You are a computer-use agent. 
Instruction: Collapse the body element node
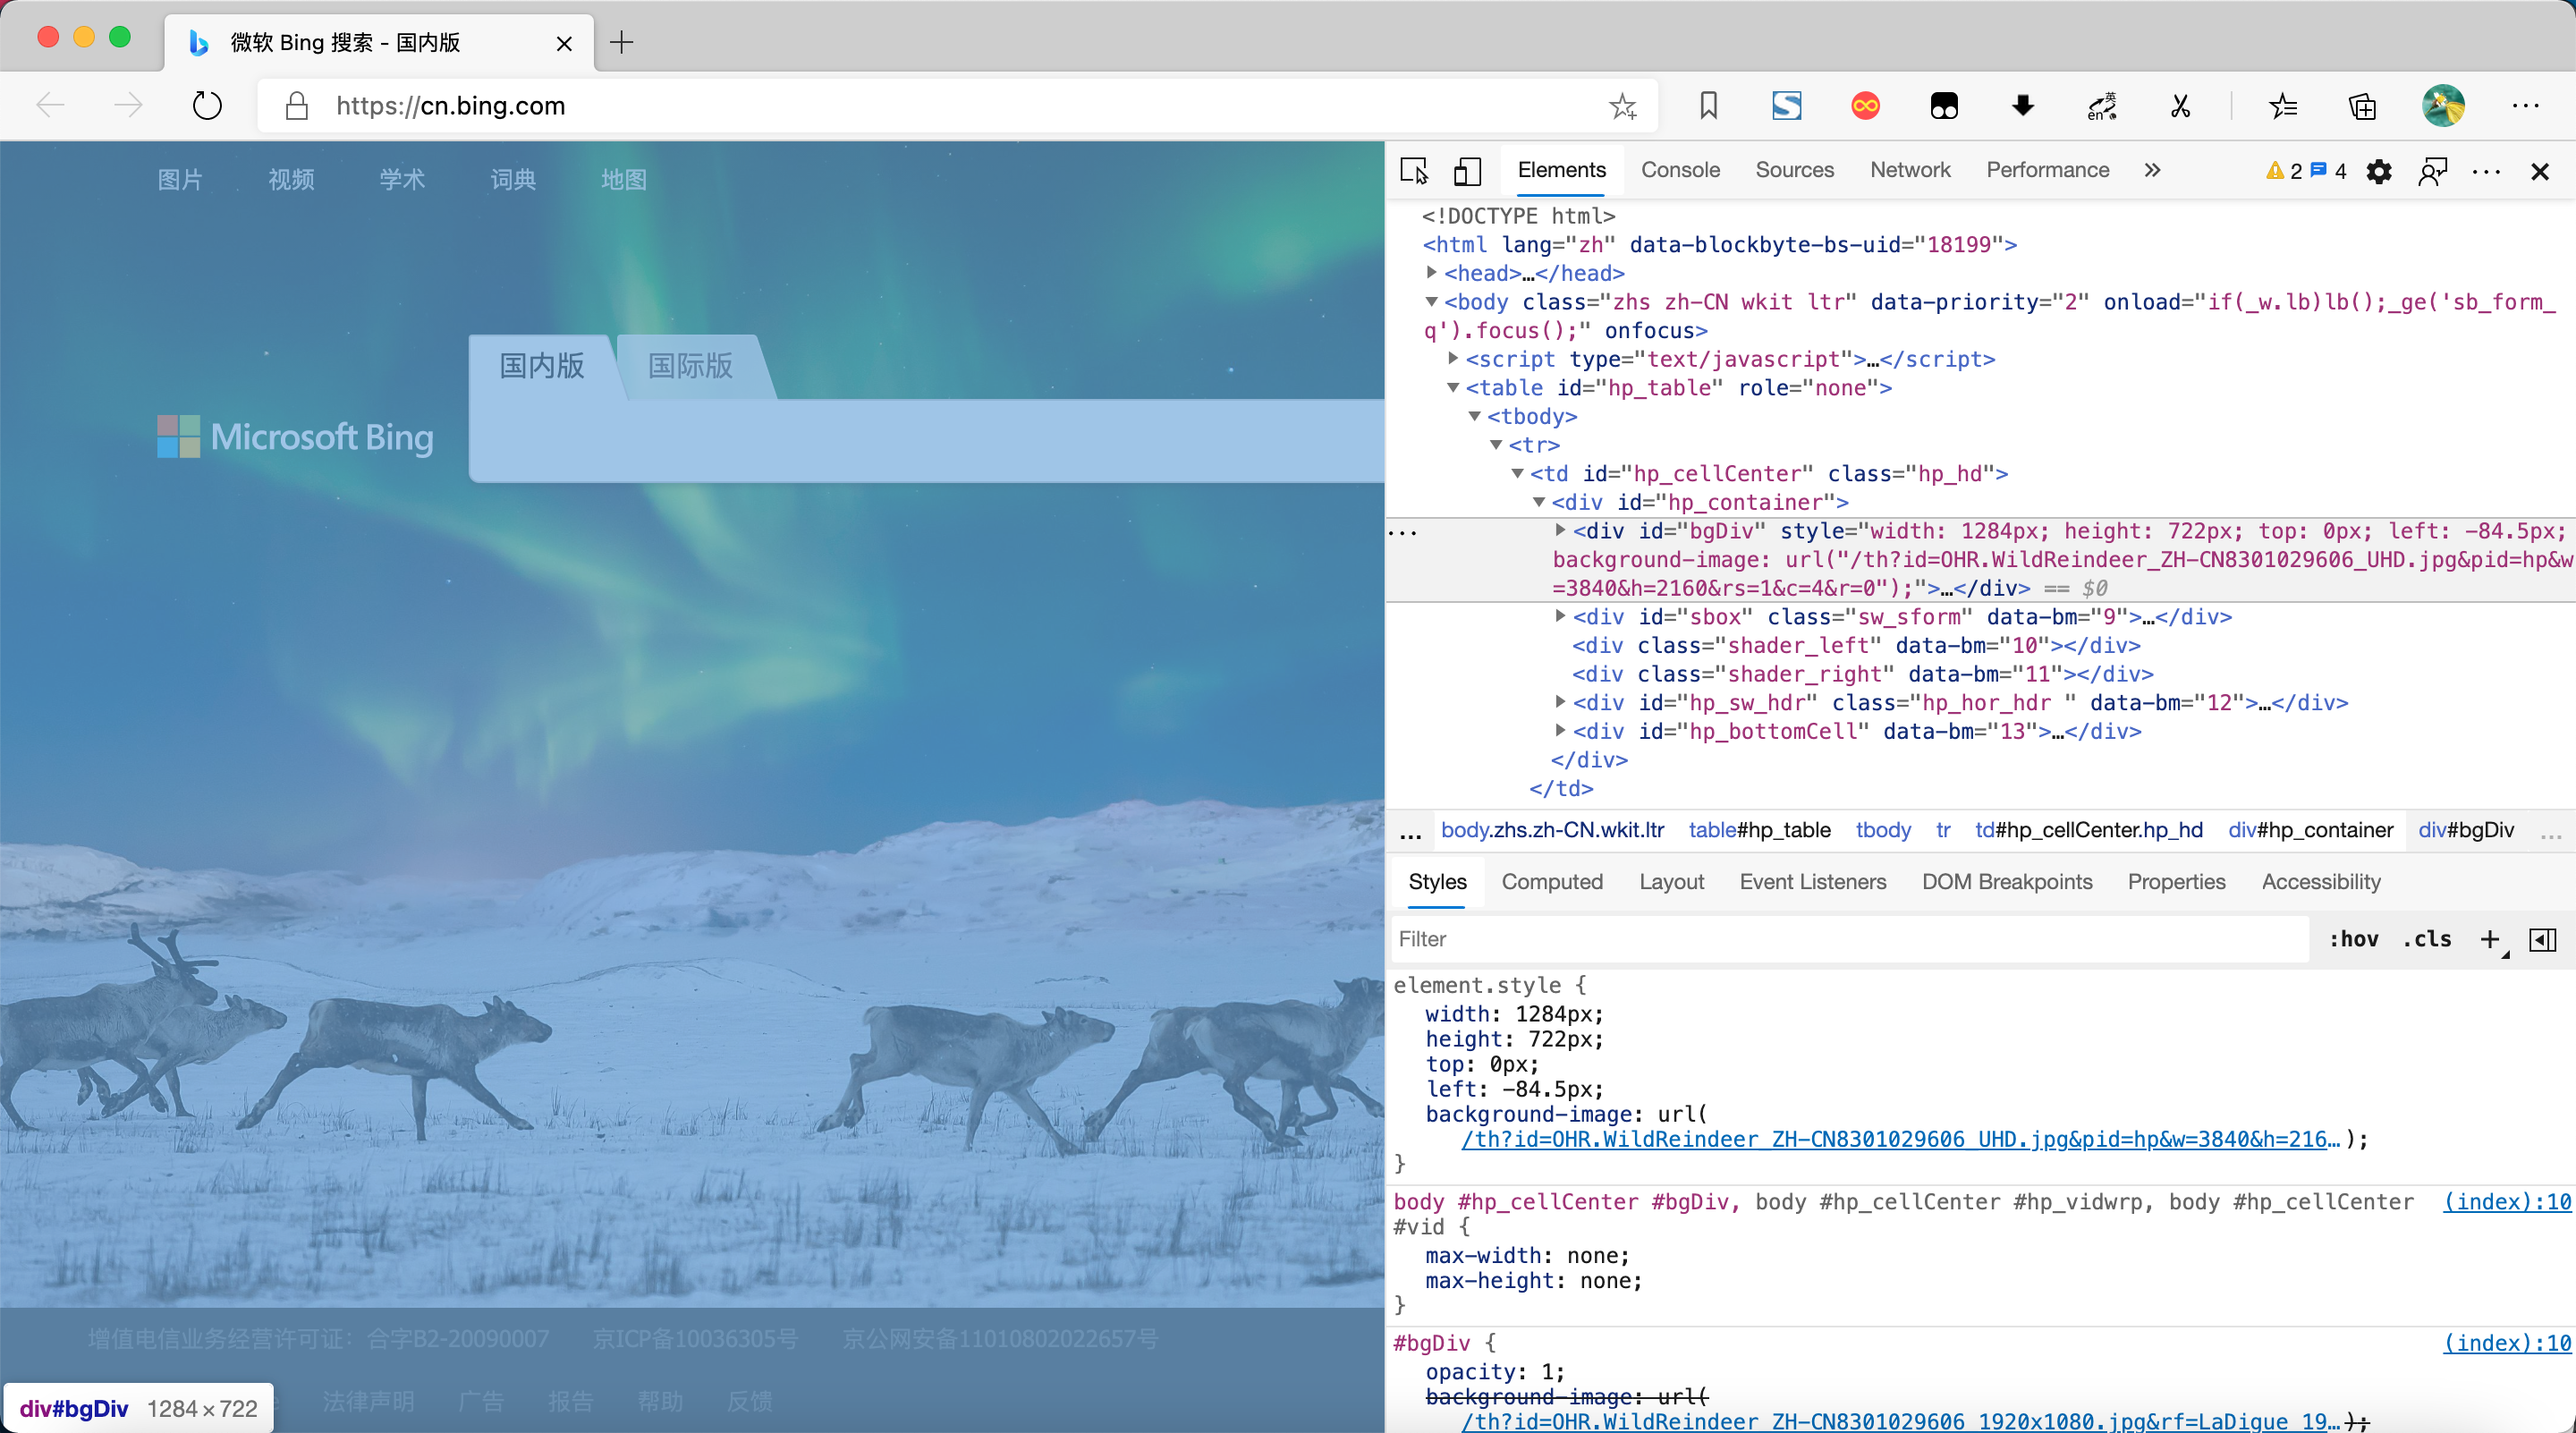[1431, 301]
